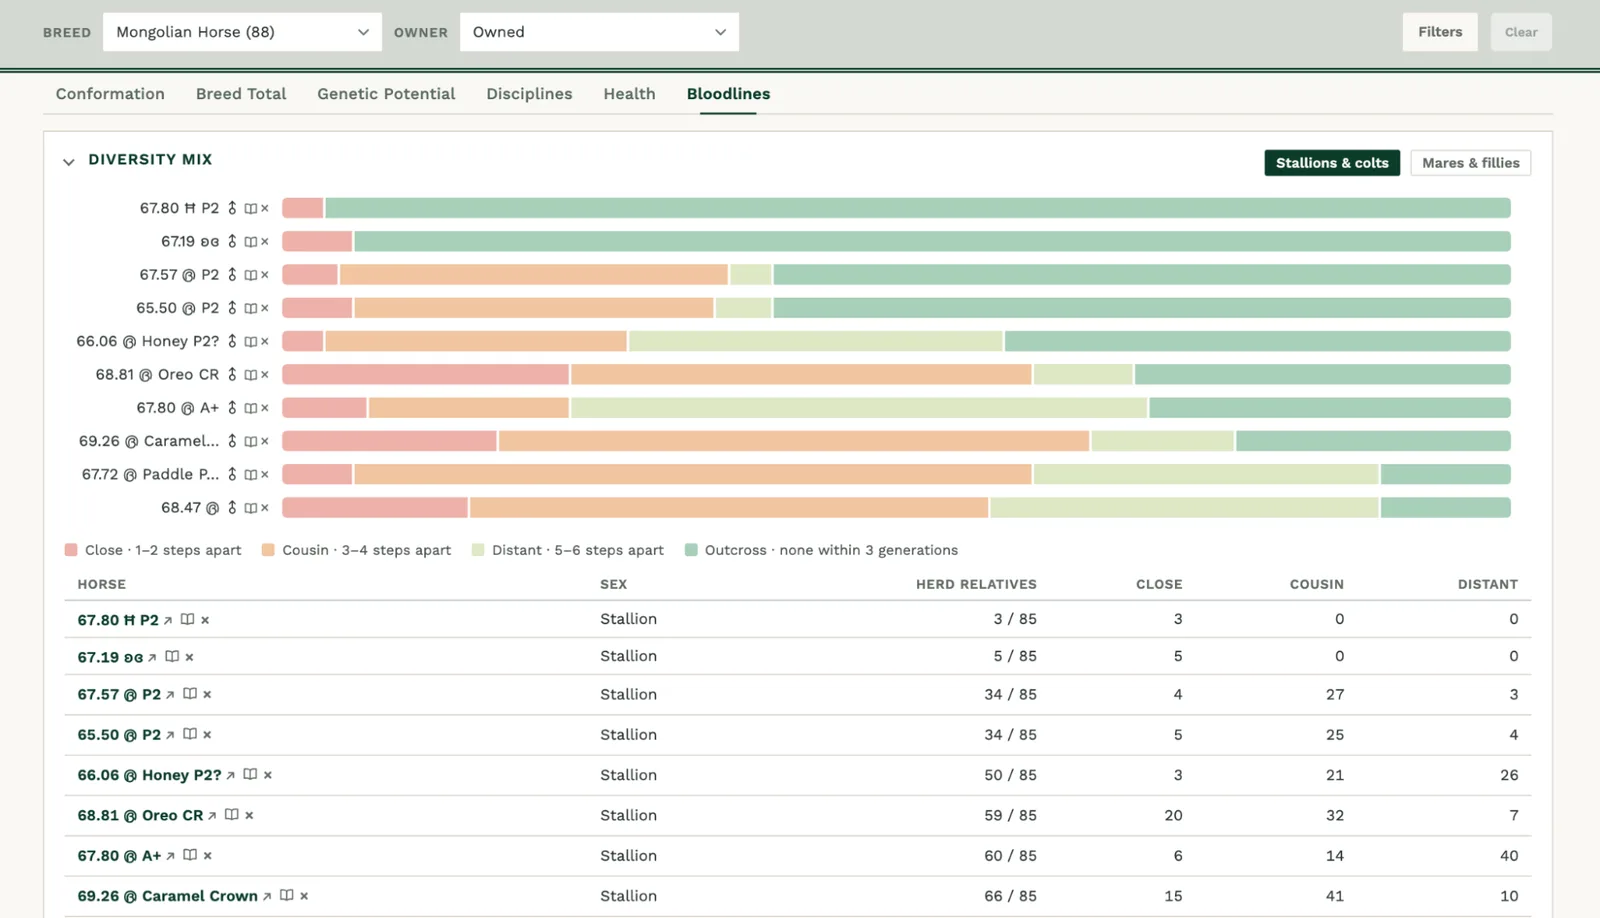Go to the Genetic Potential tab
Image resolution: width=1600 pixels, height=918 pixels.
click(x=386, y=94)
